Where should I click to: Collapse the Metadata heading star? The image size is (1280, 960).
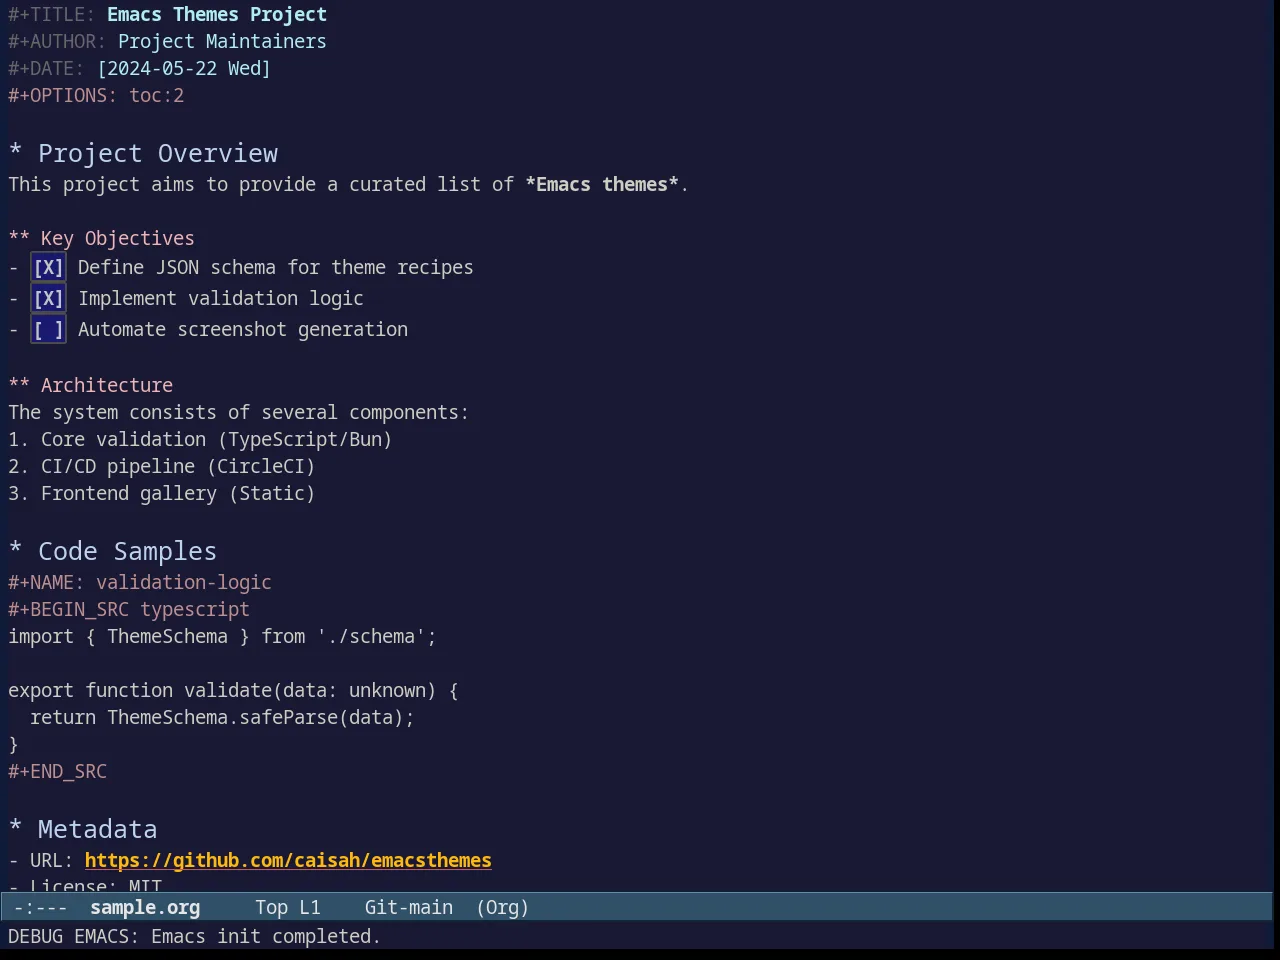[15, 829]
